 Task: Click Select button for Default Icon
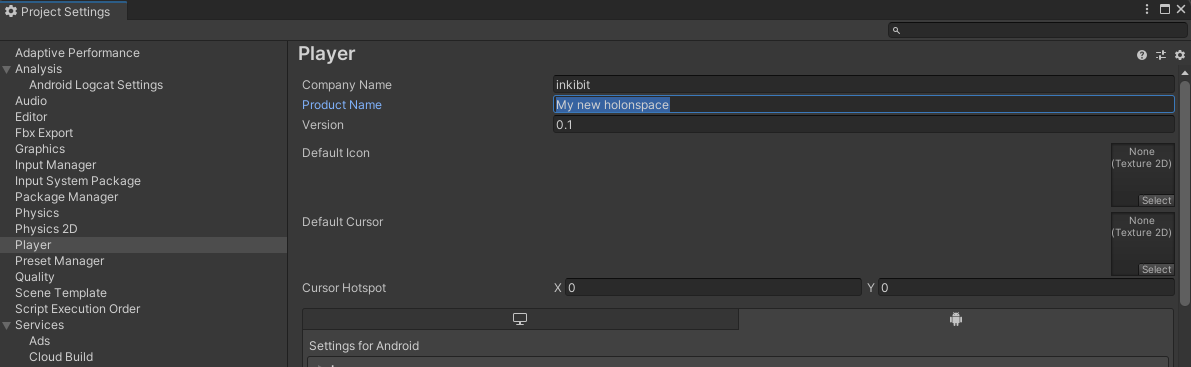[1156, 201]
